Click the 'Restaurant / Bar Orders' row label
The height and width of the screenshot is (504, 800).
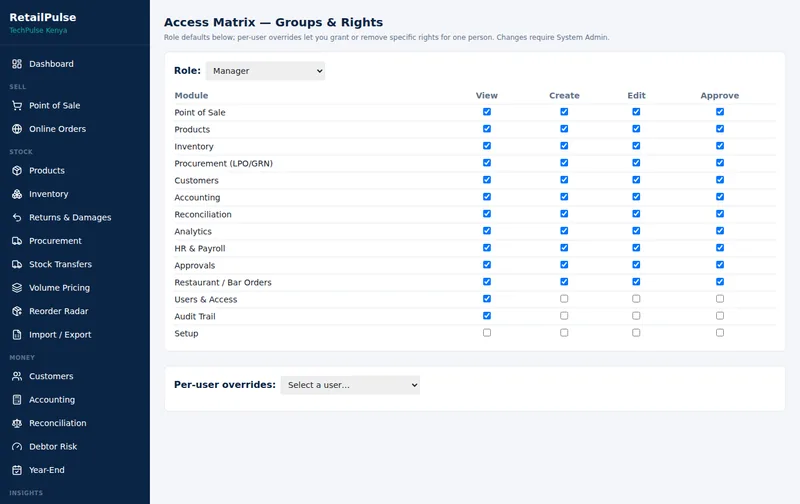tap(223, 283)
